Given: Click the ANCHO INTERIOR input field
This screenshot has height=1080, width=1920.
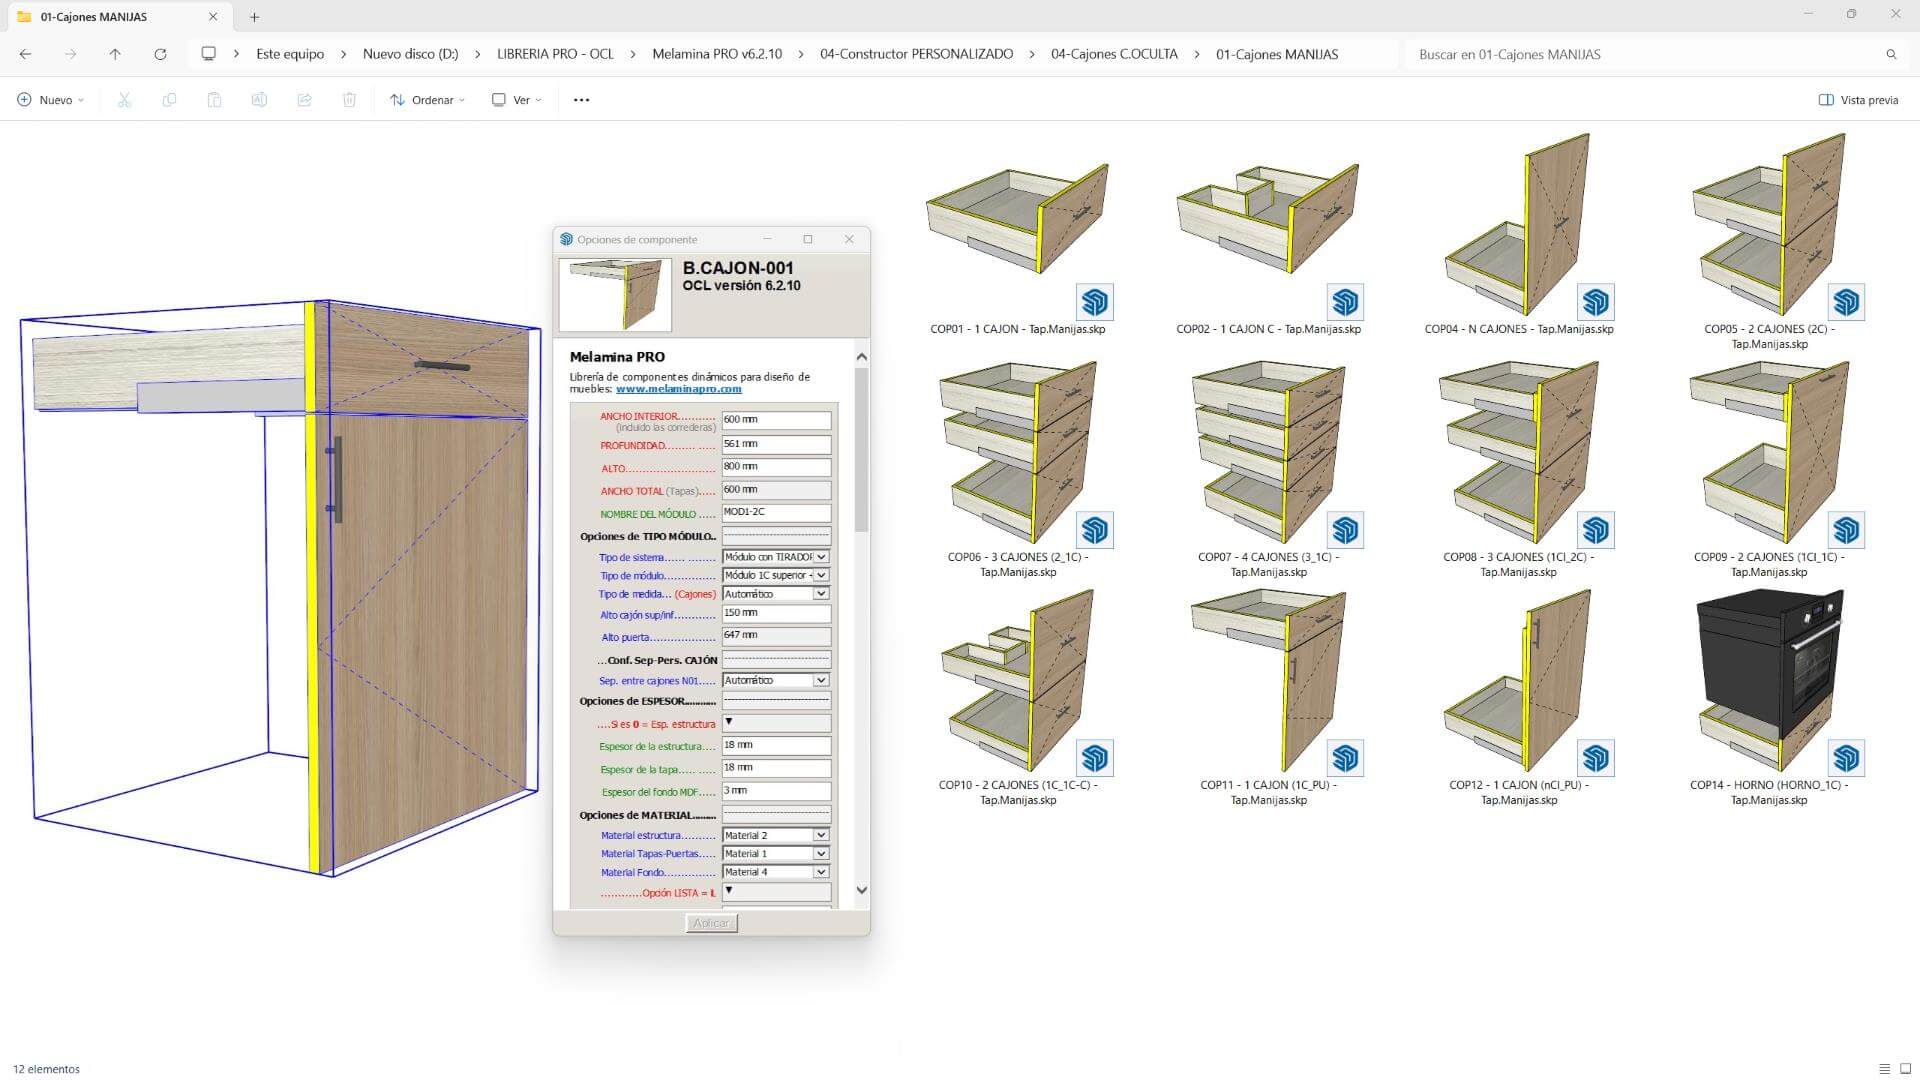Looking at the screenshot, I should coord(776,420).
